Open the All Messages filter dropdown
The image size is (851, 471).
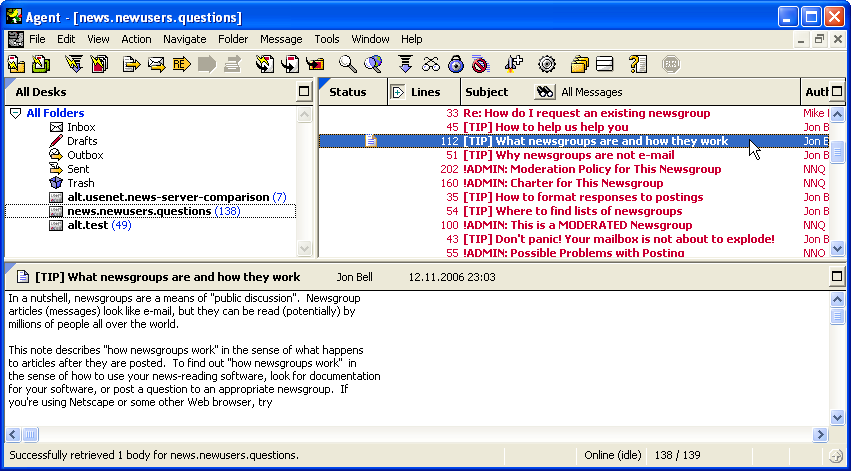tap(591, 92)
